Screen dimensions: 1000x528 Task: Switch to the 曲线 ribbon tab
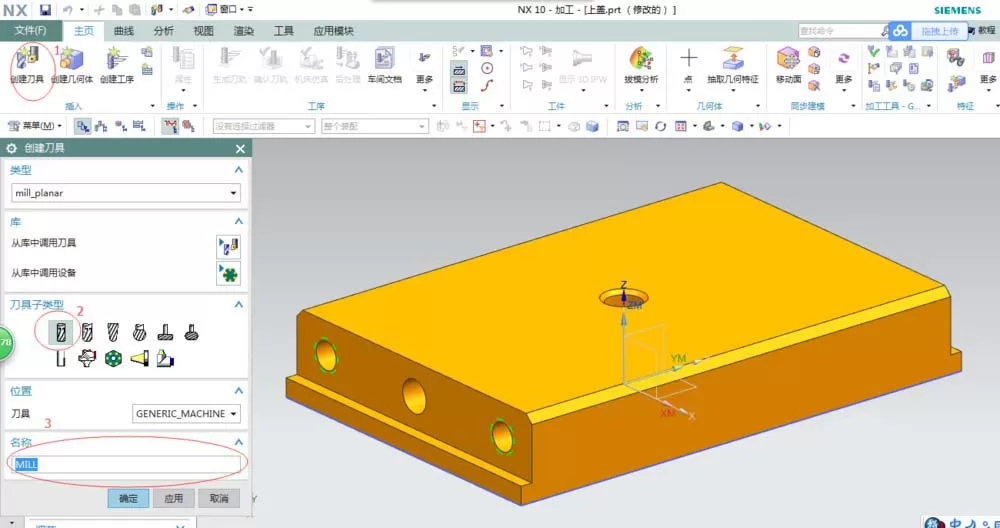pyautogui.click(x=124, y=31)
